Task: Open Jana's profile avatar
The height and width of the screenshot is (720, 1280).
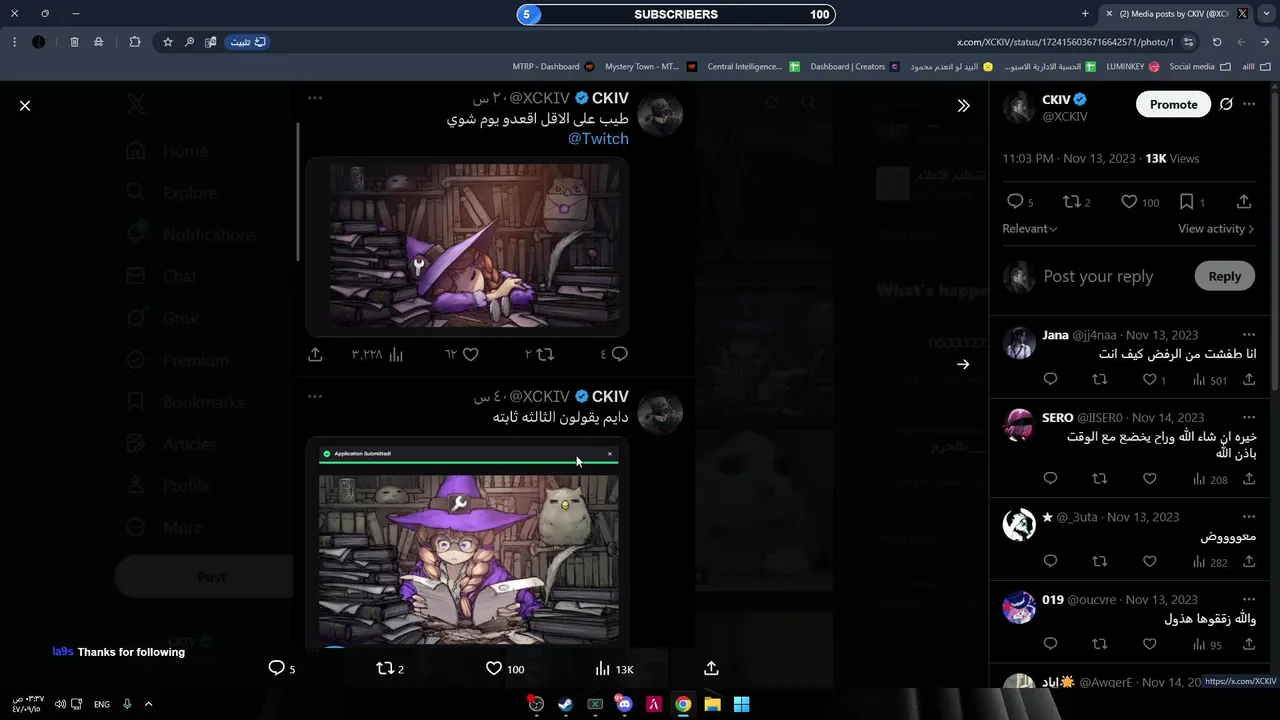Action: pyautogui.click(x=1019, y=342)
